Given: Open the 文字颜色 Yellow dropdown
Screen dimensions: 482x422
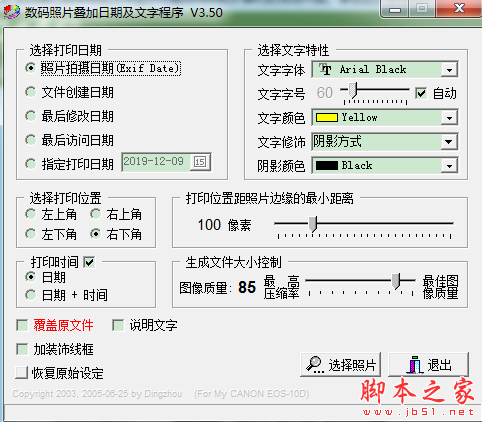Looking at the screenshot, I should coord(449,118).
